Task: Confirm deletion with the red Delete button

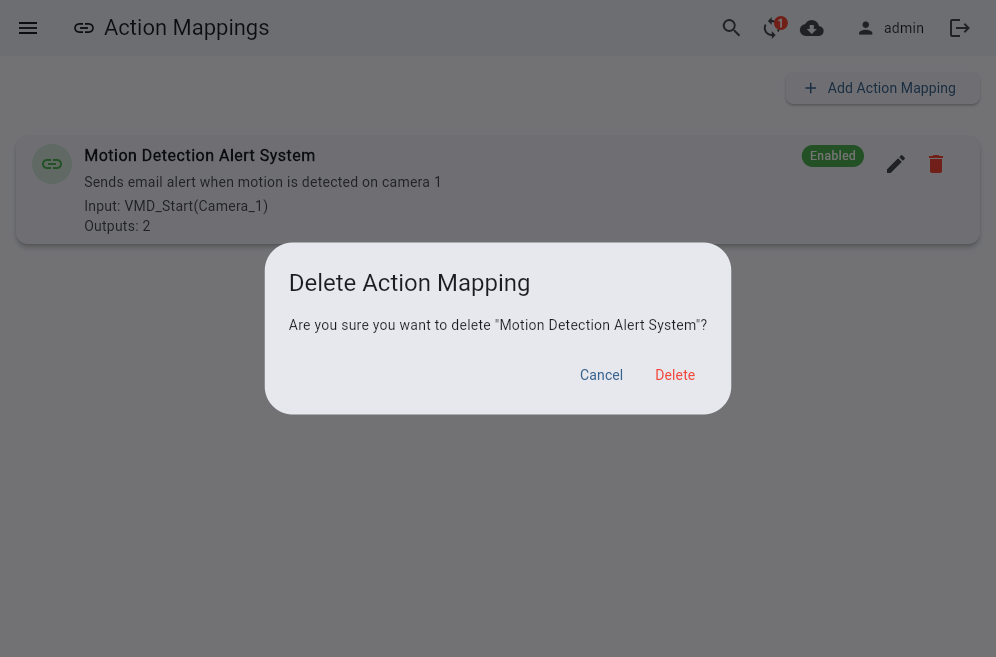Action: coord(675,375)
